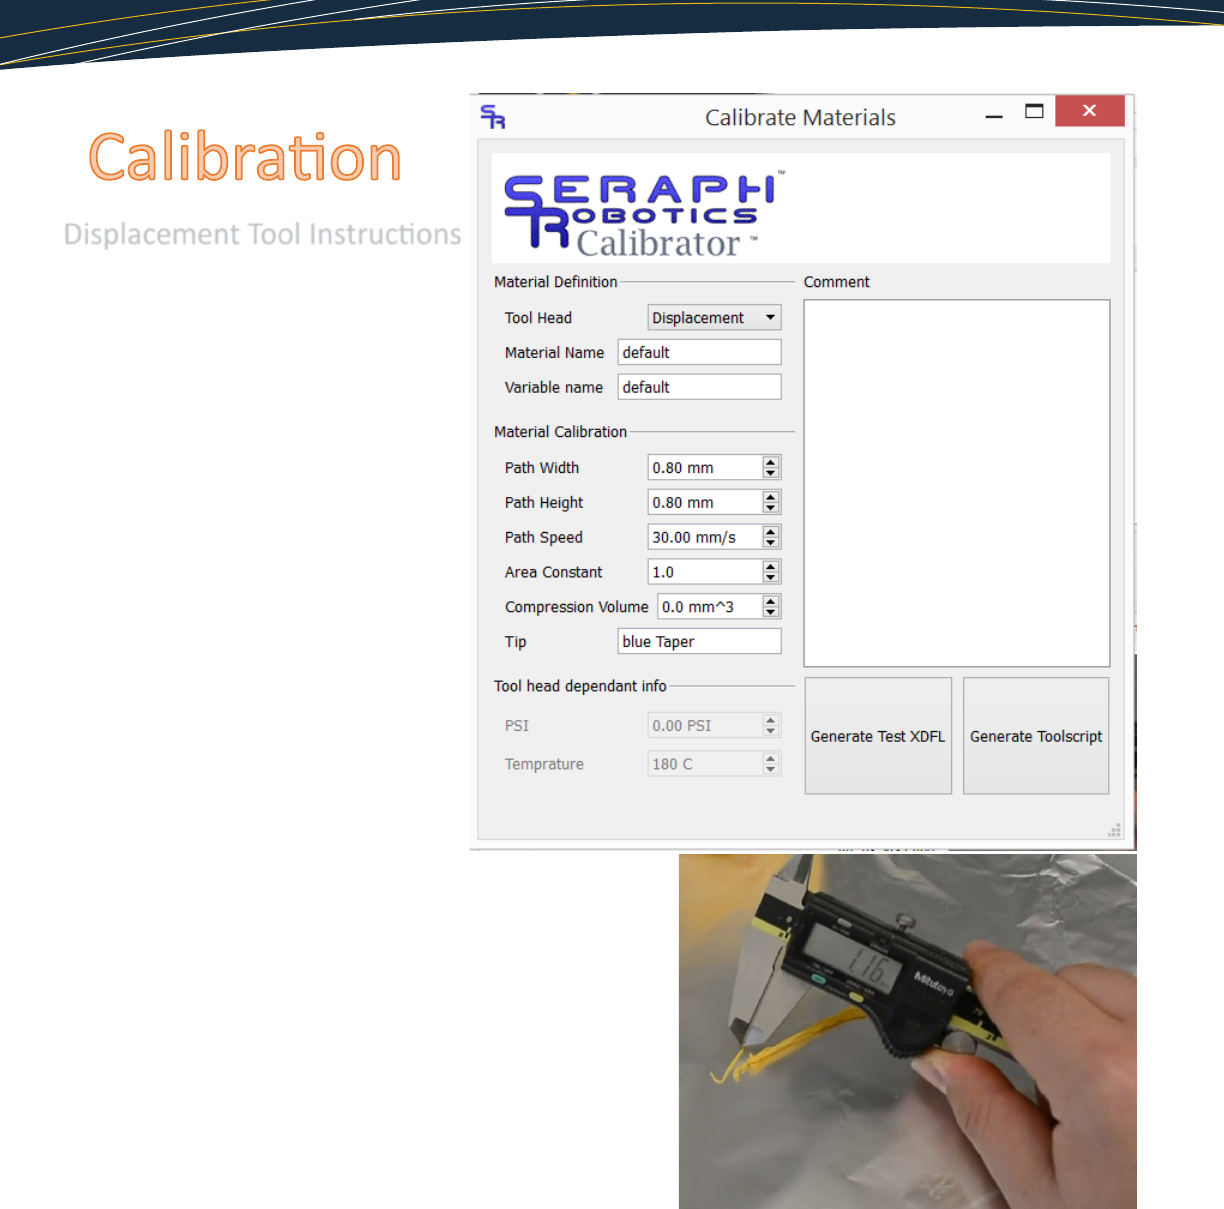Click the Variable name input field

click(x=699, y=387)
